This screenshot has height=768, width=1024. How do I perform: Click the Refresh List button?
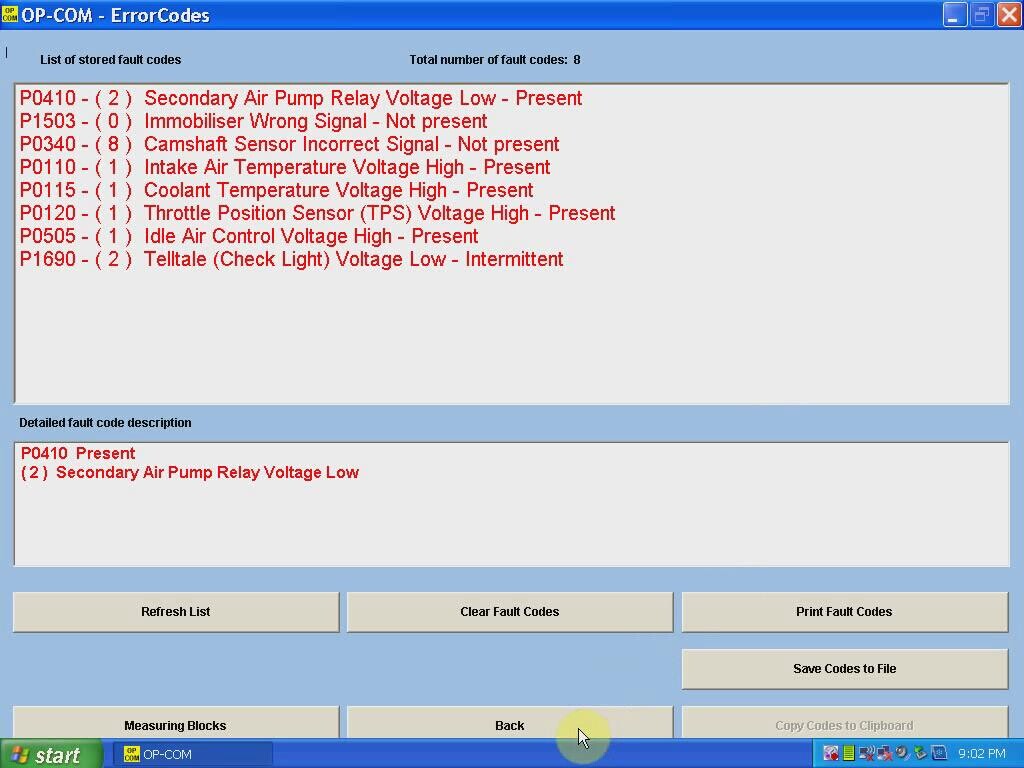point(176,612)
